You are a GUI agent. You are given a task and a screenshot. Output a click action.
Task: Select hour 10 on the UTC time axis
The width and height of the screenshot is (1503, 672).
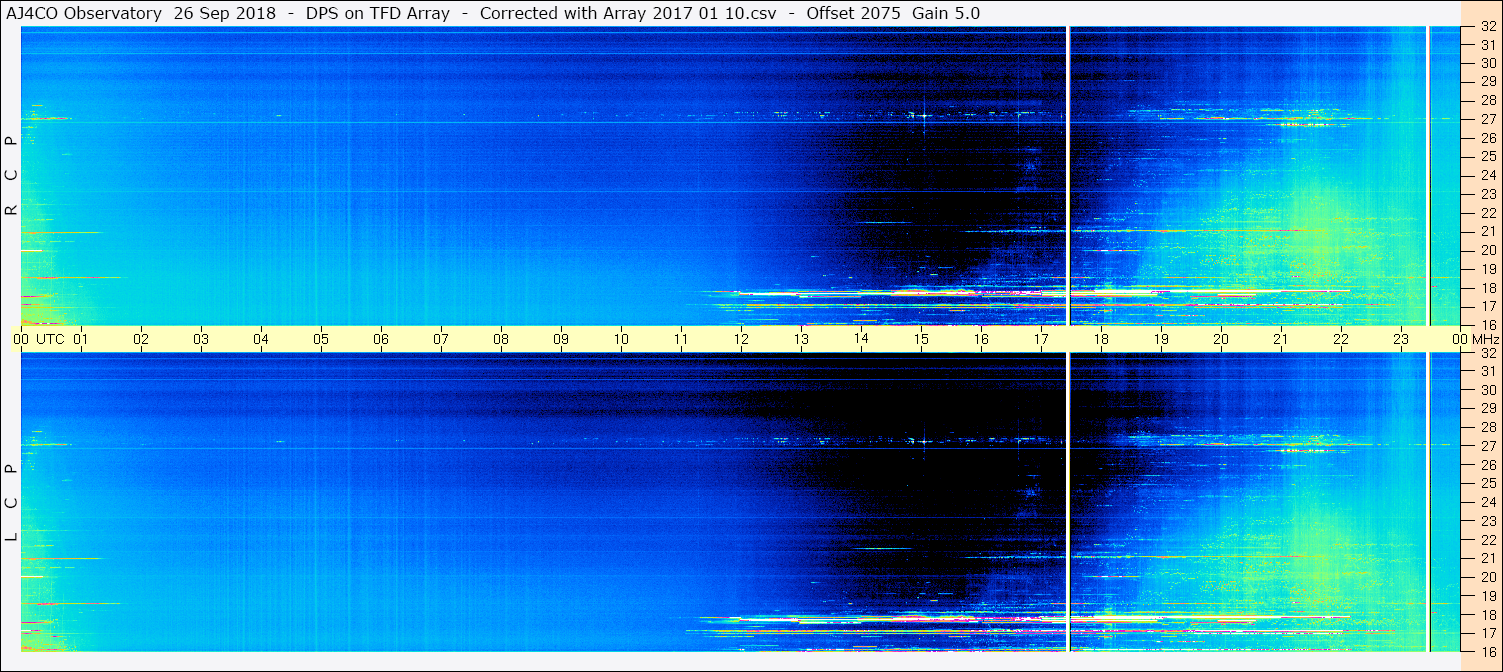click(621, 339)
